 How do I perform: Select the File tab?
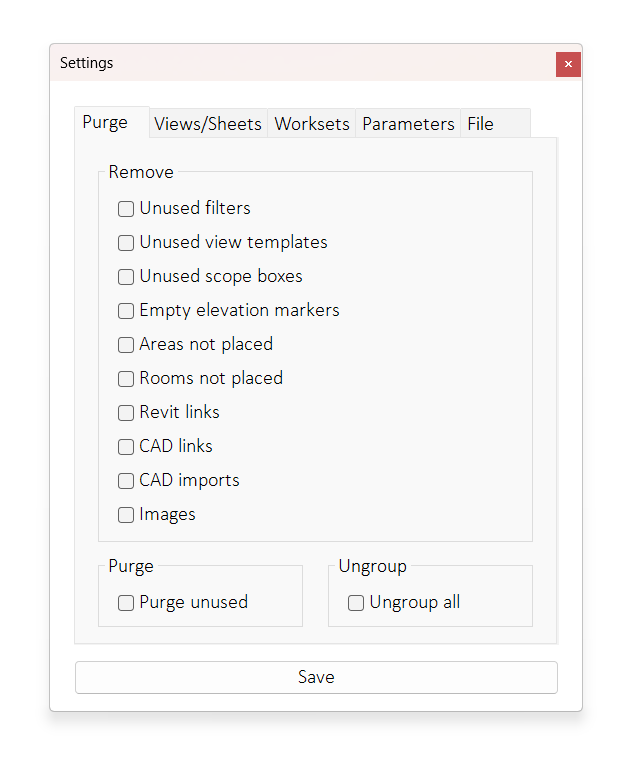coord(481,124)
